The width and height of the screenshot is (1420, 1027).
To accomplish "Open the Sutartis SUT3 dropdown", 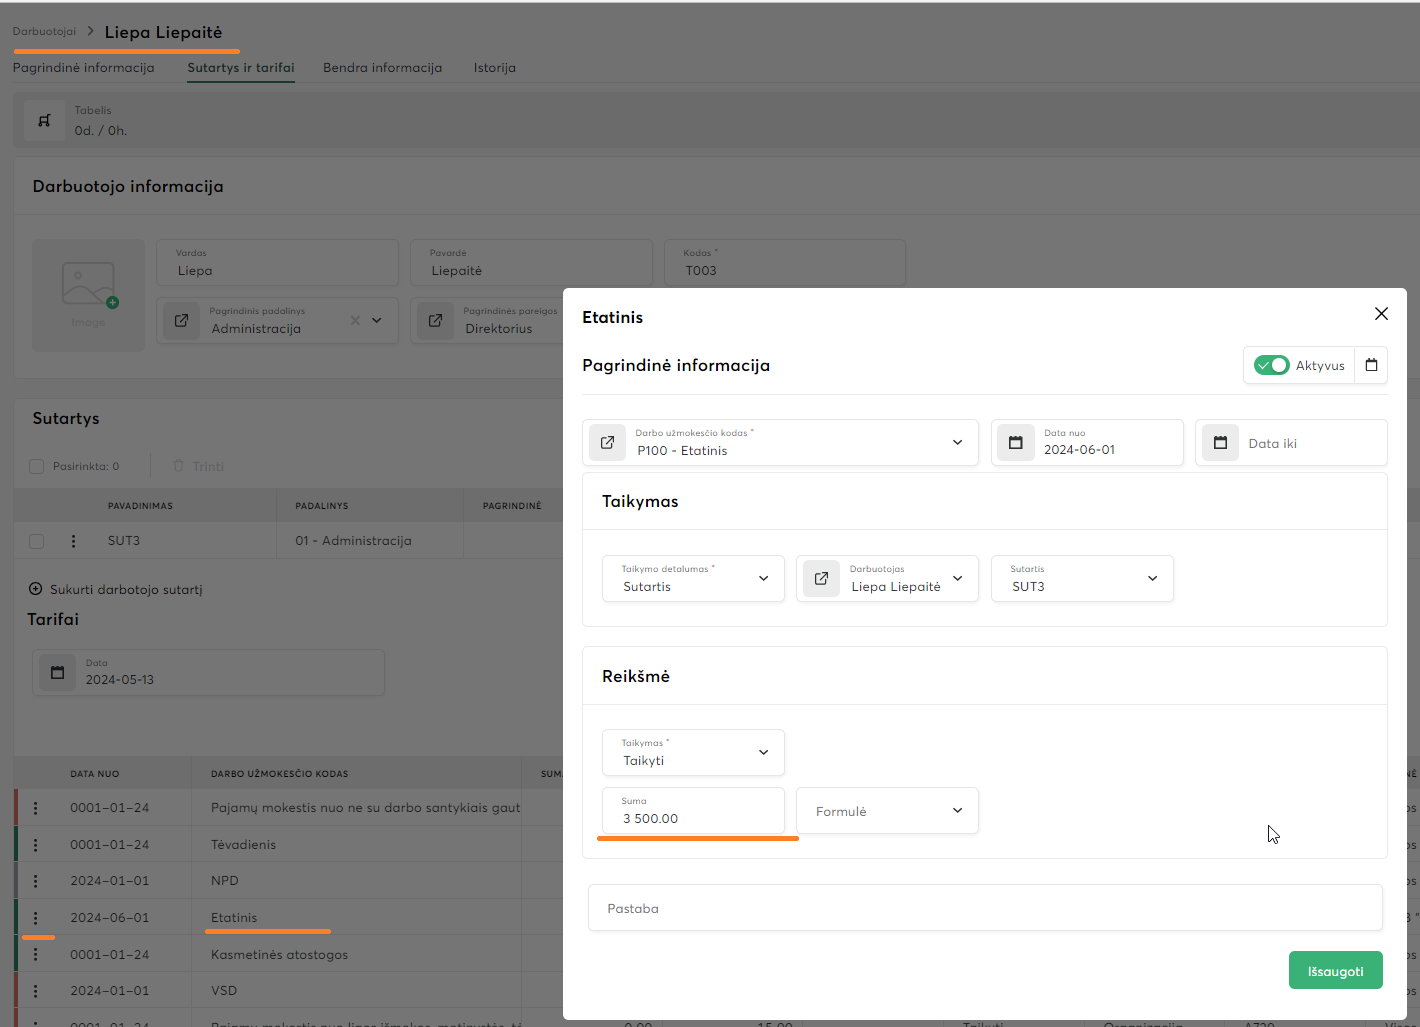I will coord(1152,578).
